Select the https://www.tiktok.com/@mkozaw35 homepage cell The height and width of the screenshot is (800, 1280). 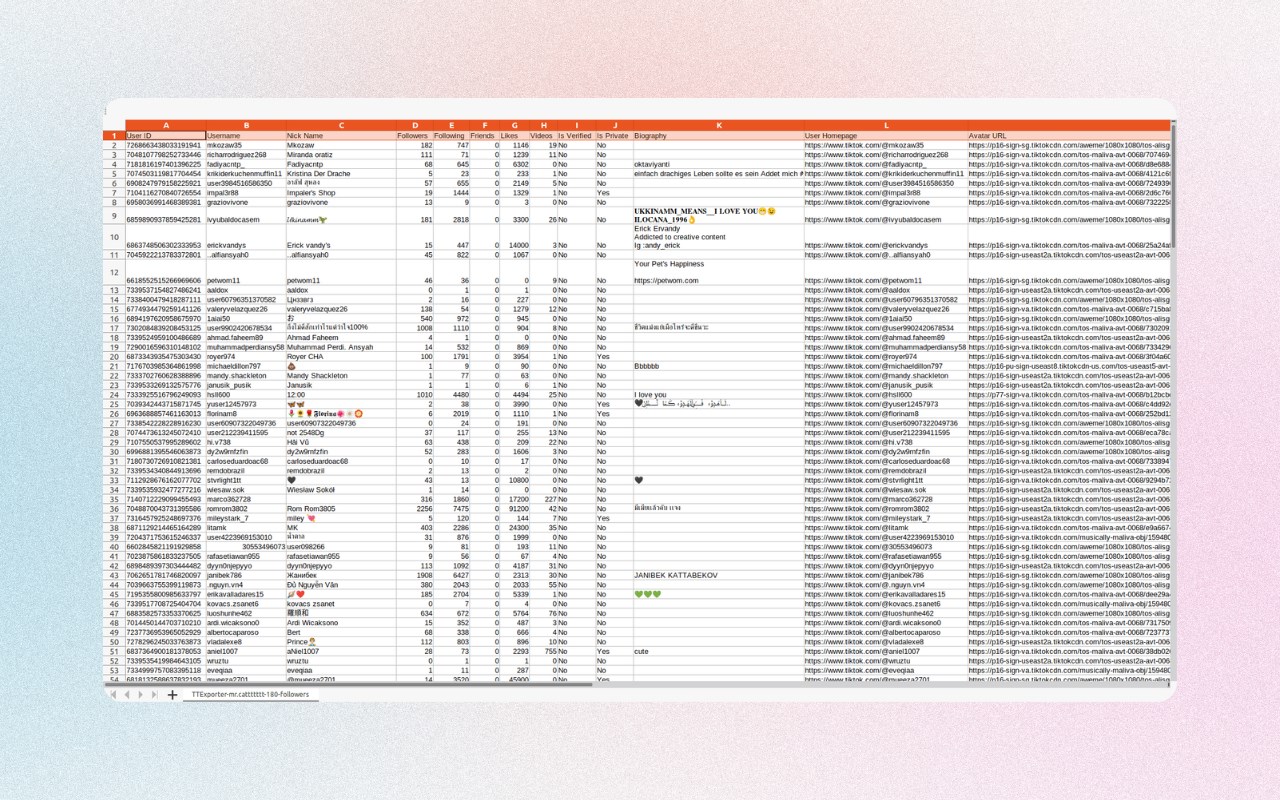click(885, 146)
